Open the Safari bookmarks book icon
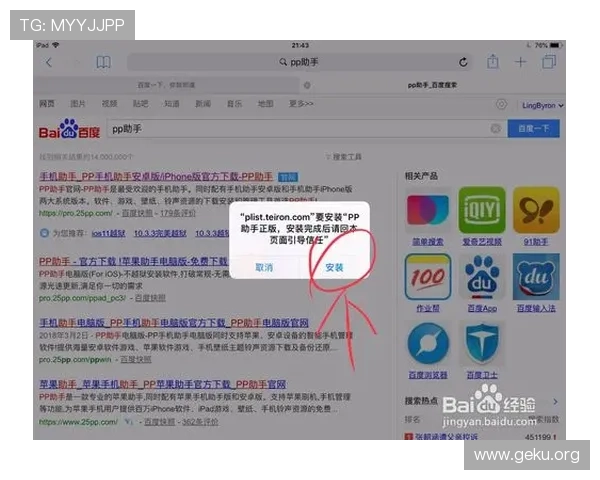 [x=103, y=62]
